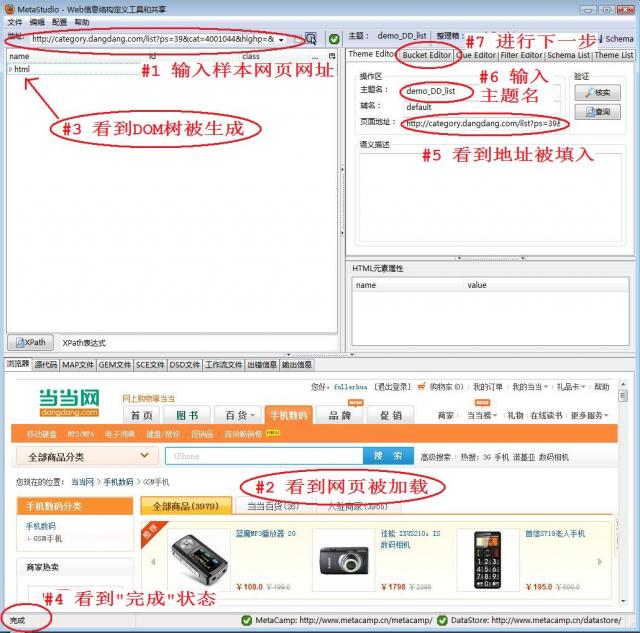Switch to the Clue Editor tab
640x633 pixels.
coord(476,55)
